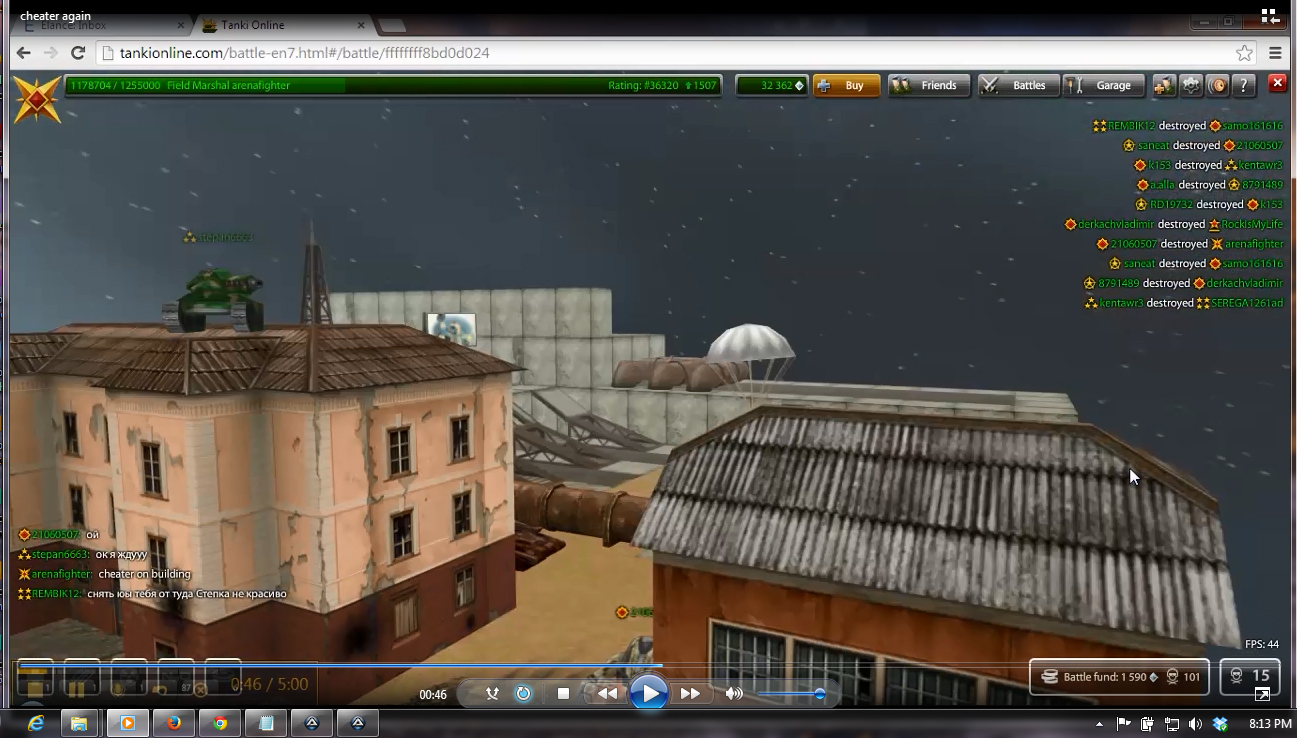Click 'REMBIK12 destroyed samo161616' feed line
This screenshot has width=1297, height=738.
(1188, 126)
